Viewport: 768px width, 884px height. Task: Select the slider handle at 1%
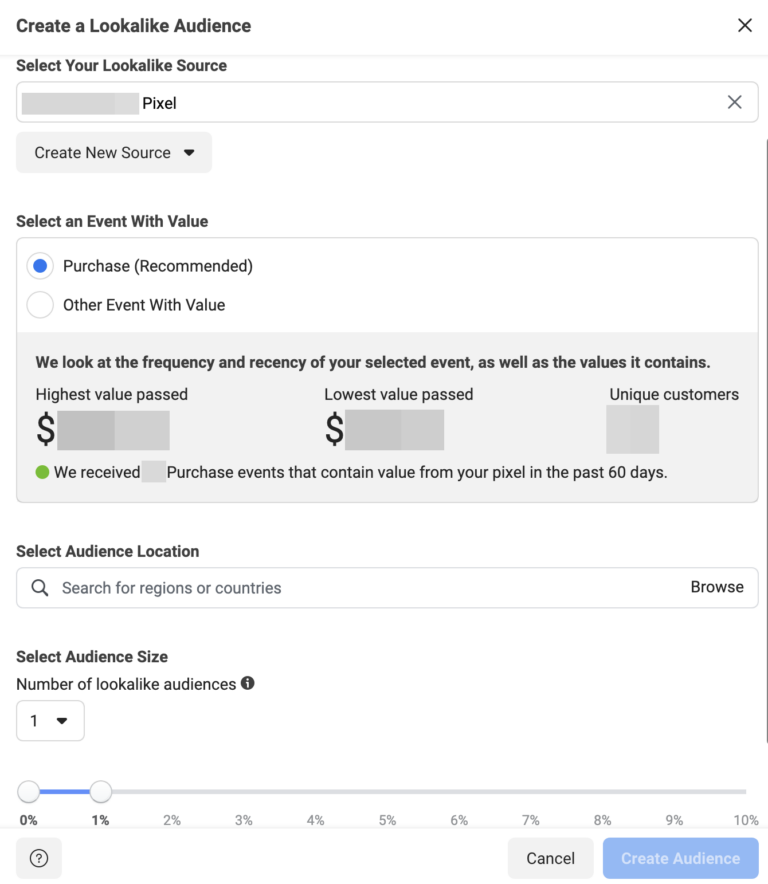click(101, 791)
